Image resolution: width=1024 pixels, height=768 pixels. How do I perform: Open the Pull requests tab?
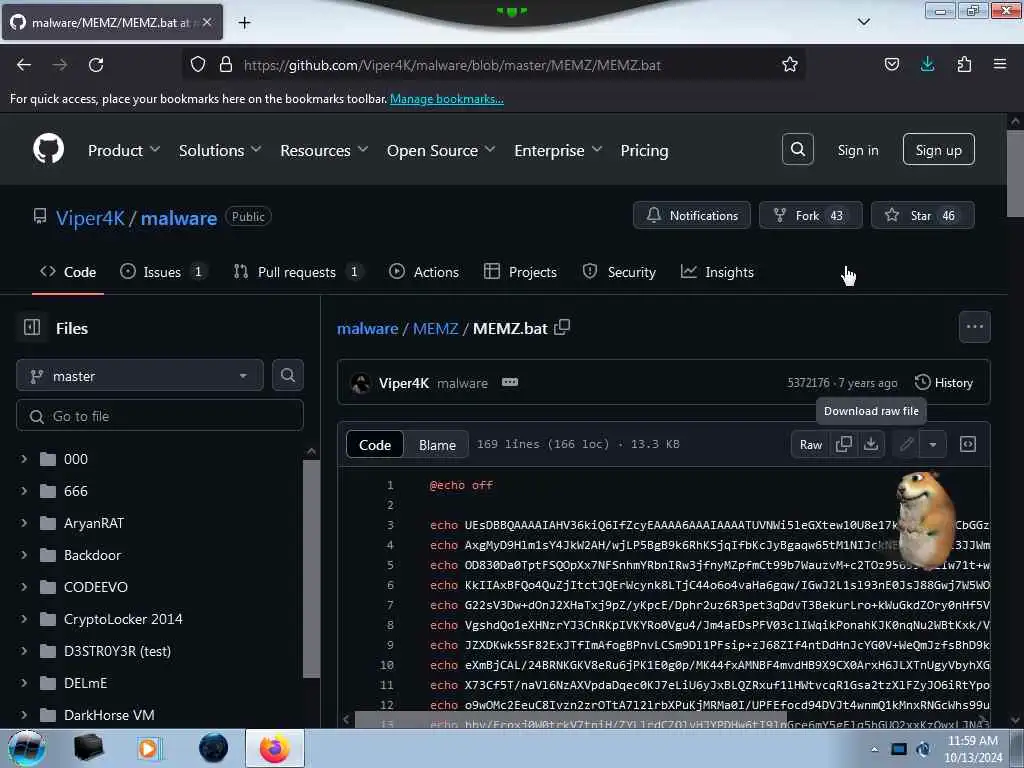click(x=298, y=272)
